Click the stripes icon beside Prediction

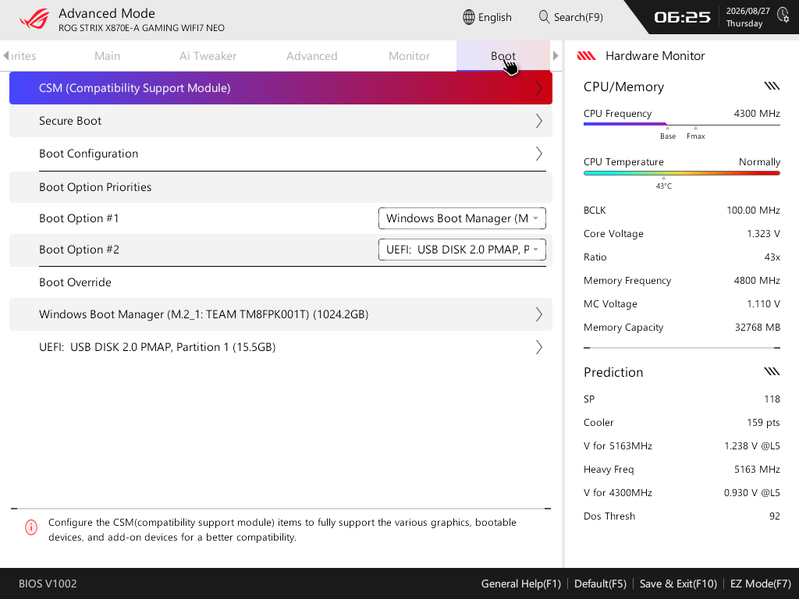[771, 371]
